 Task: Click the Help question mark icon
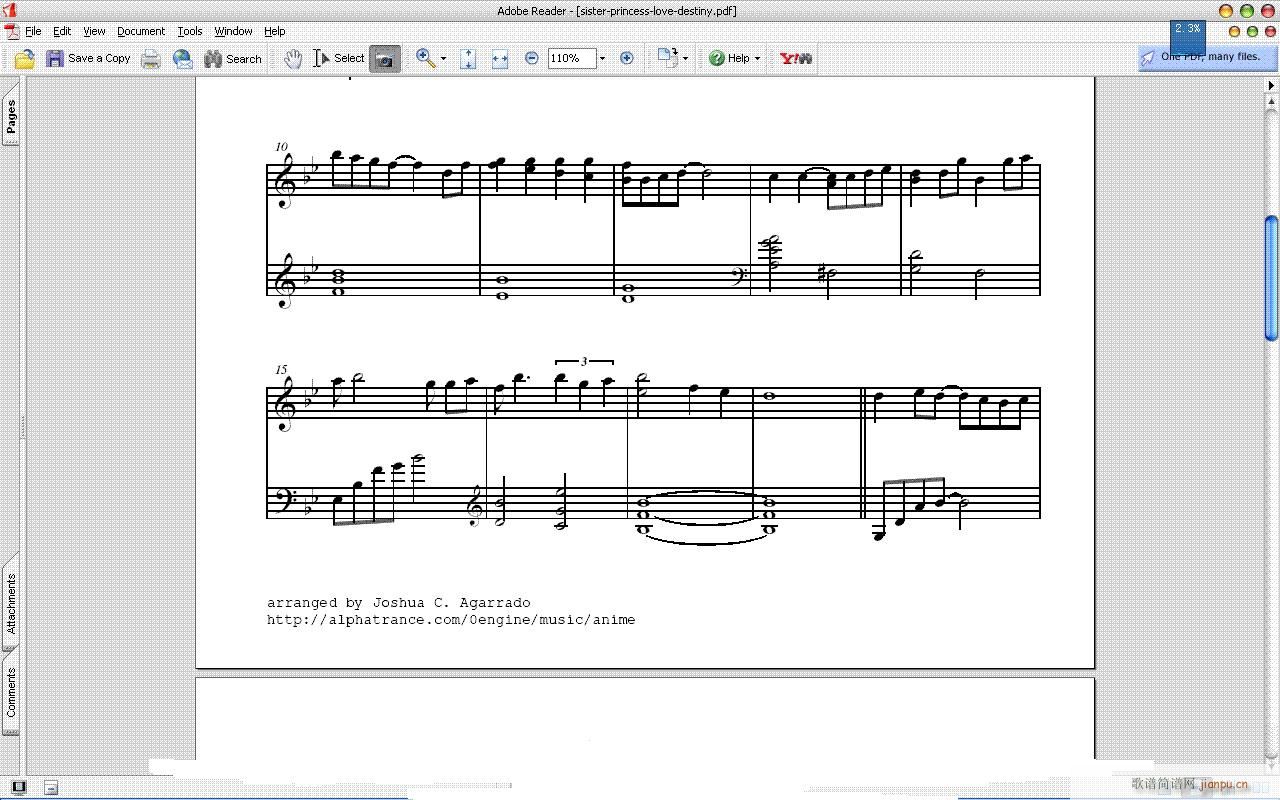(716, 59)
